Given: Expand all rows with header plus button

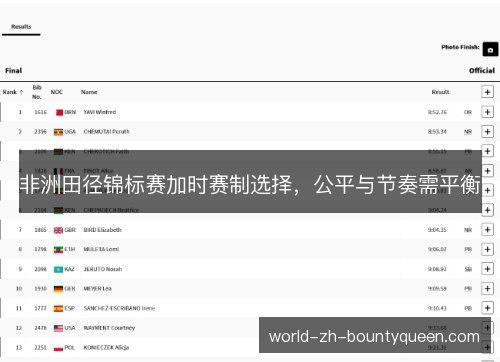Looking at the screenshot, I should coord(487,92).
